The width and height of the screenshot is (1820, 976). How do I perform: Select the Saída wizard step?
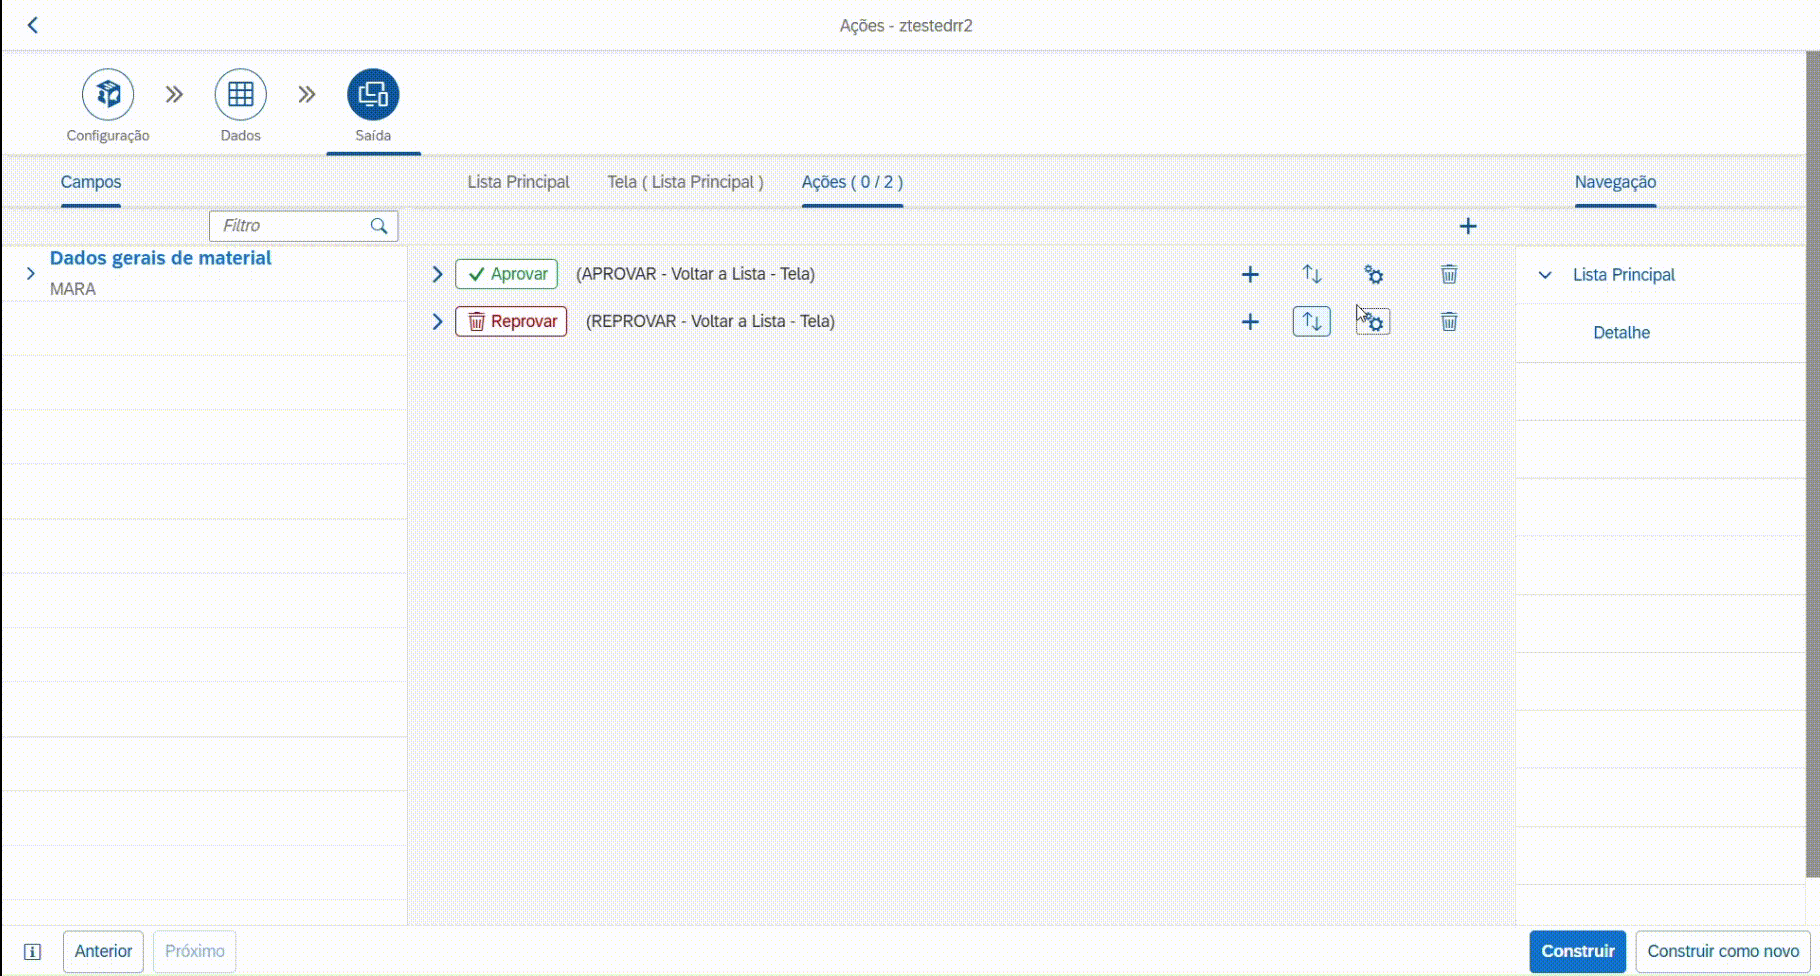click(x=373, y=95)
